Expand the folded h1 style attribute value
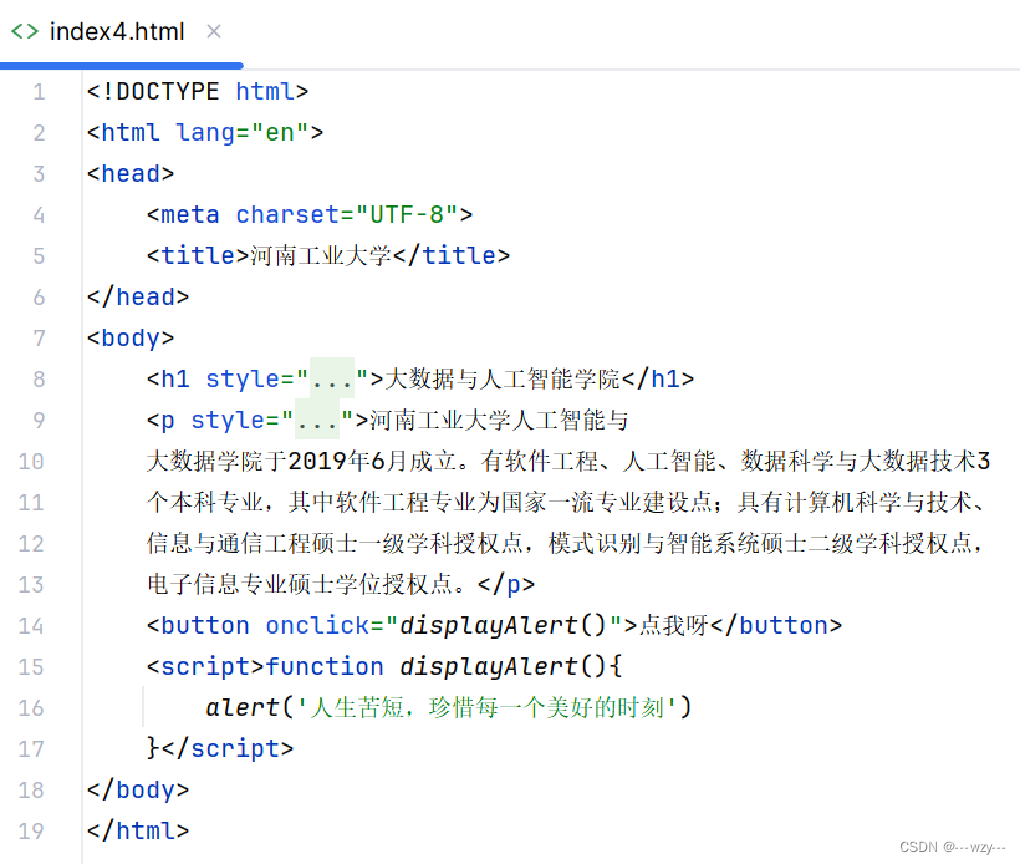1021x864 pixels. click(332, 378)
